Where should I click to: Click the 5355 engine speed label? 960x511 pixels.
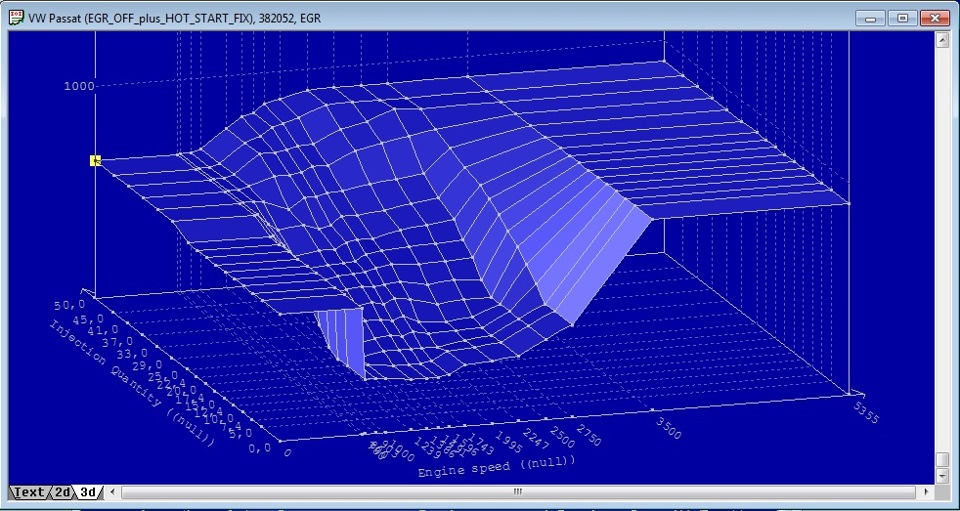pos(866,414)
